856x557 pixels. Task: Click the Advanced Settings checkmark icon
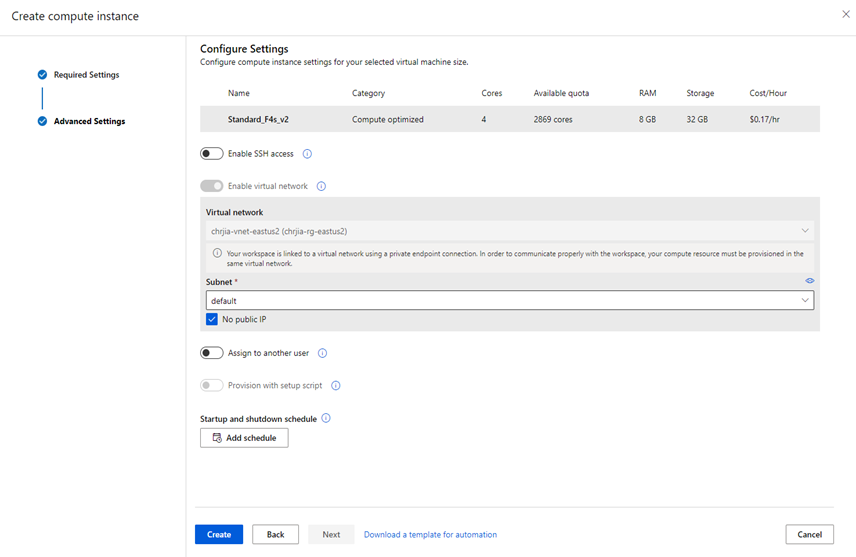(42, 121)
